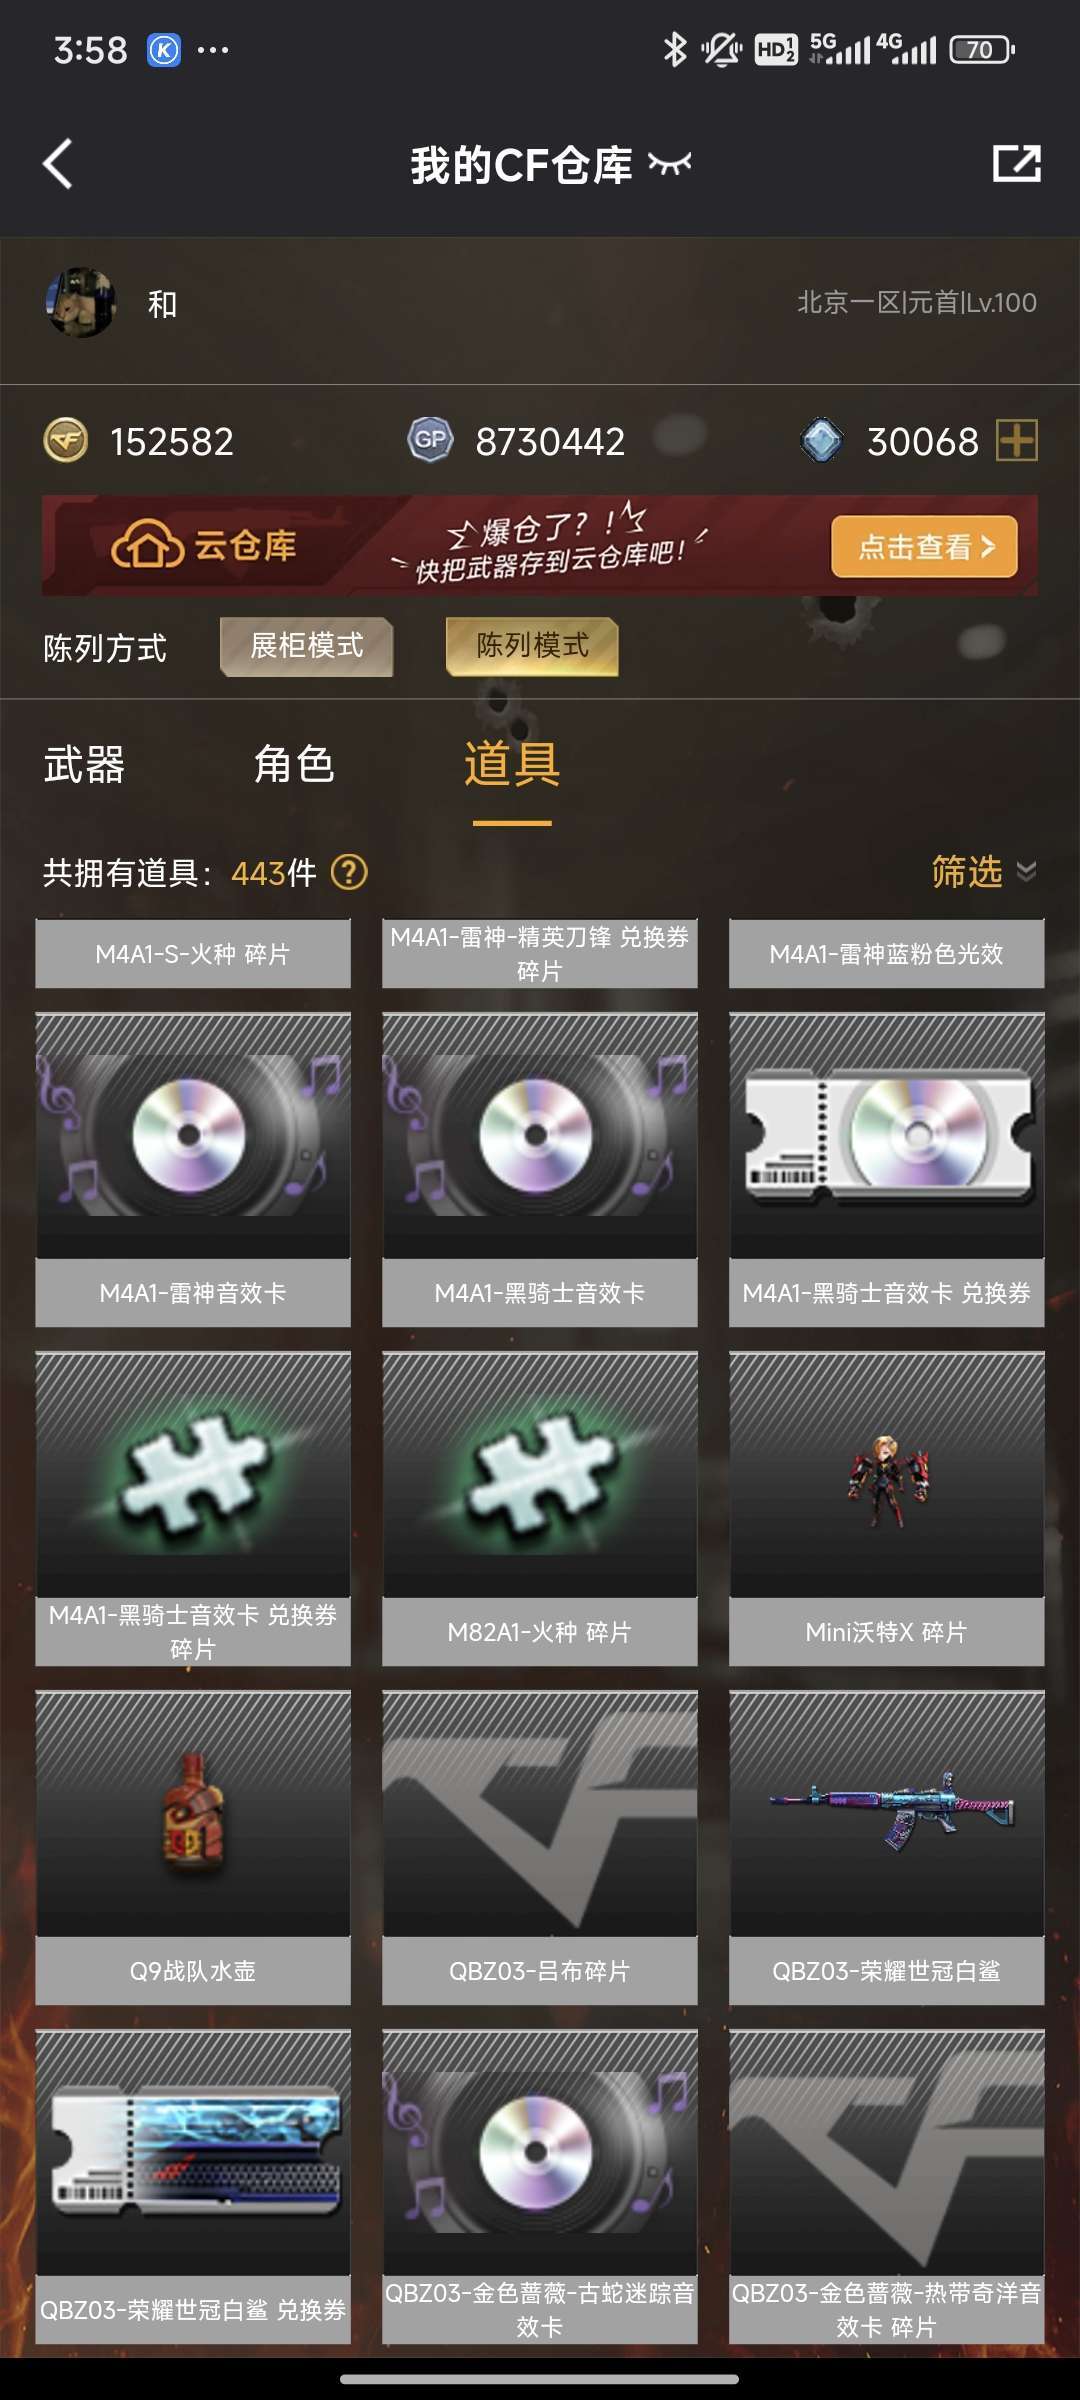This screenshot has height=2400, width=1080.
Task: Tap the user avatar picture
Action: click(x=81, y=303)
